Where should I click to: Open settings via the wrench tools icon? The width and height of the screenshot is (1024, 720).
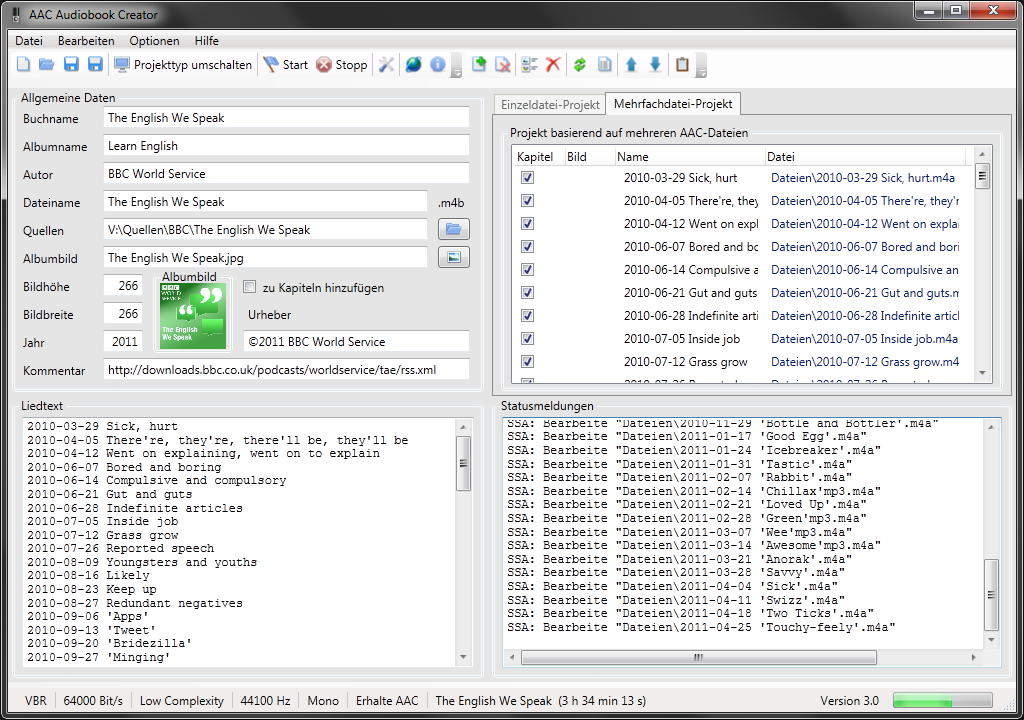[387, 65]
